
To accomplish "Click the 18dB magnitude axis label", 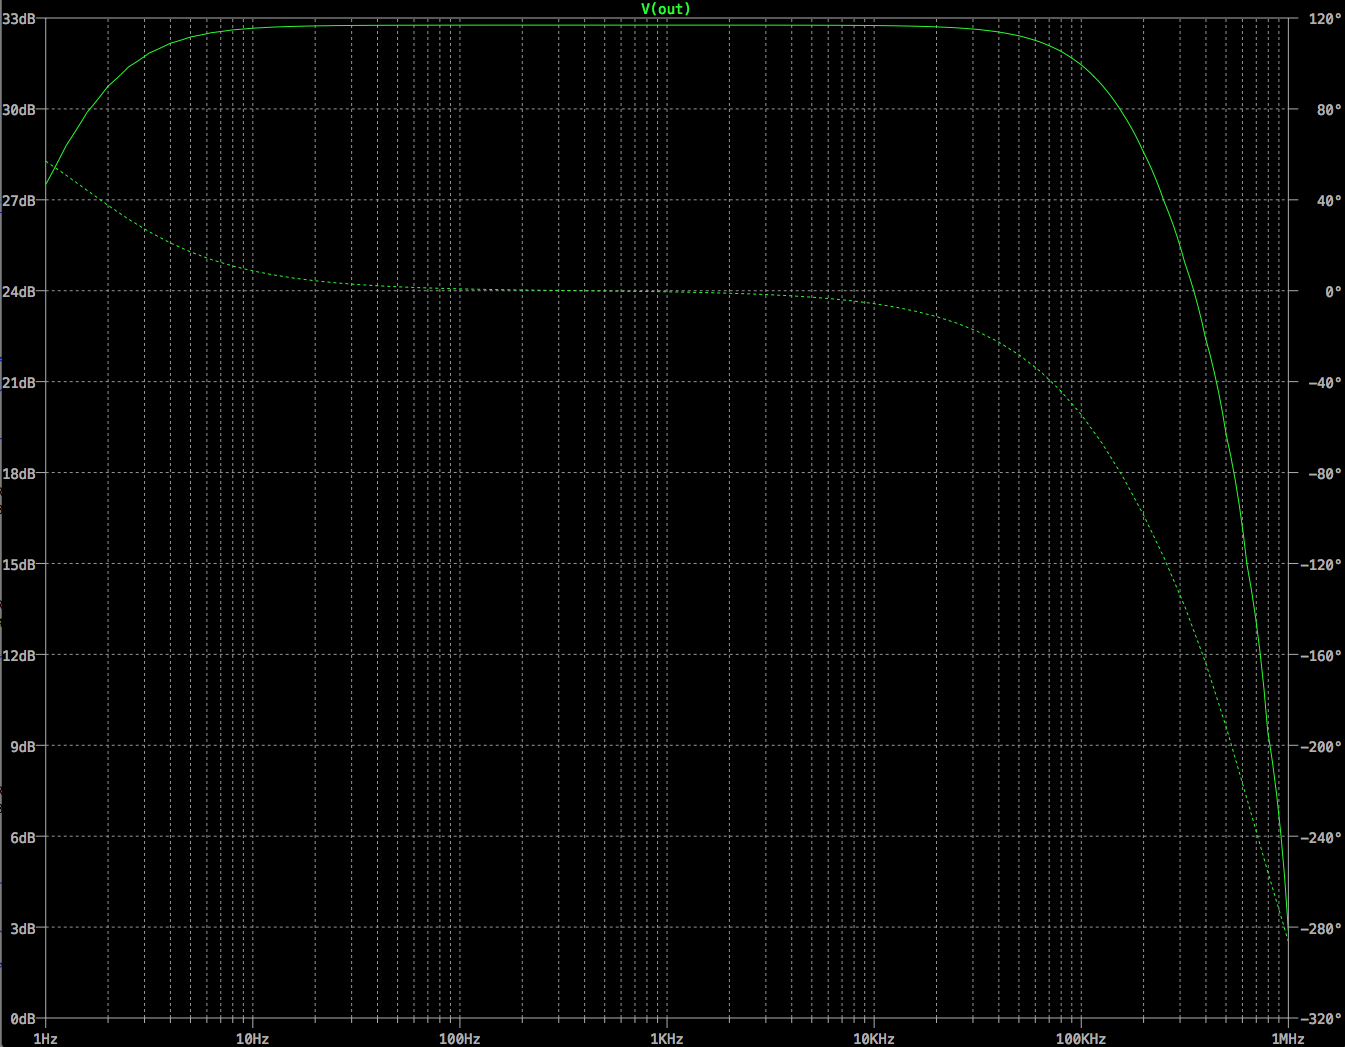I will [19, 473].
